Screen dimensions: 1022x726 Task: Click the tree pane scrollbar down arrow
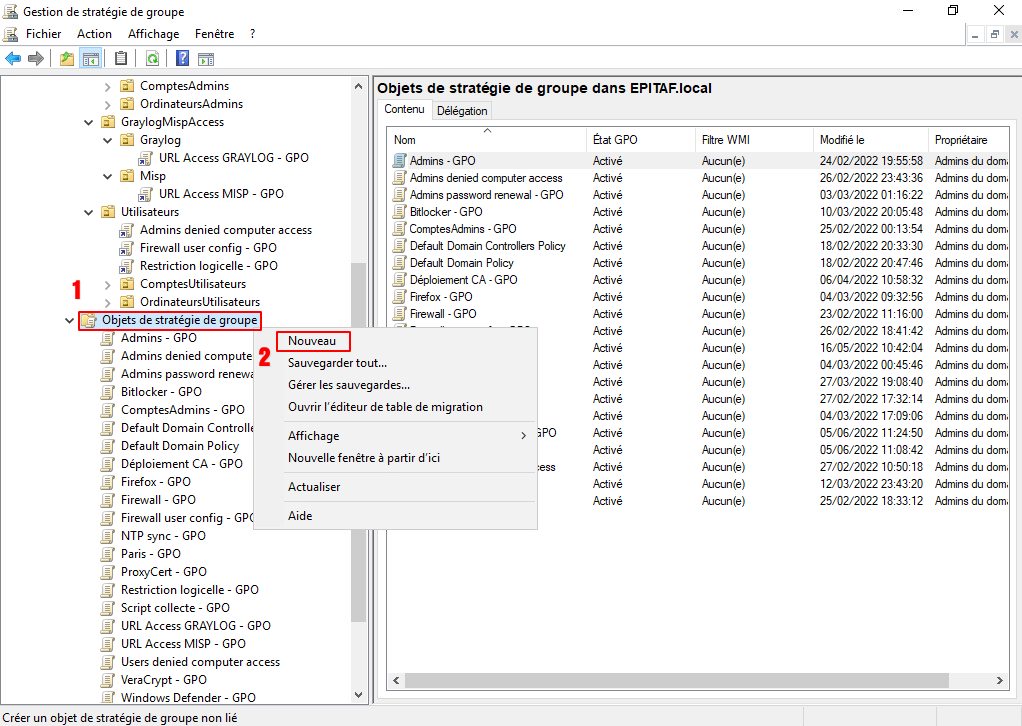(359, 694)
